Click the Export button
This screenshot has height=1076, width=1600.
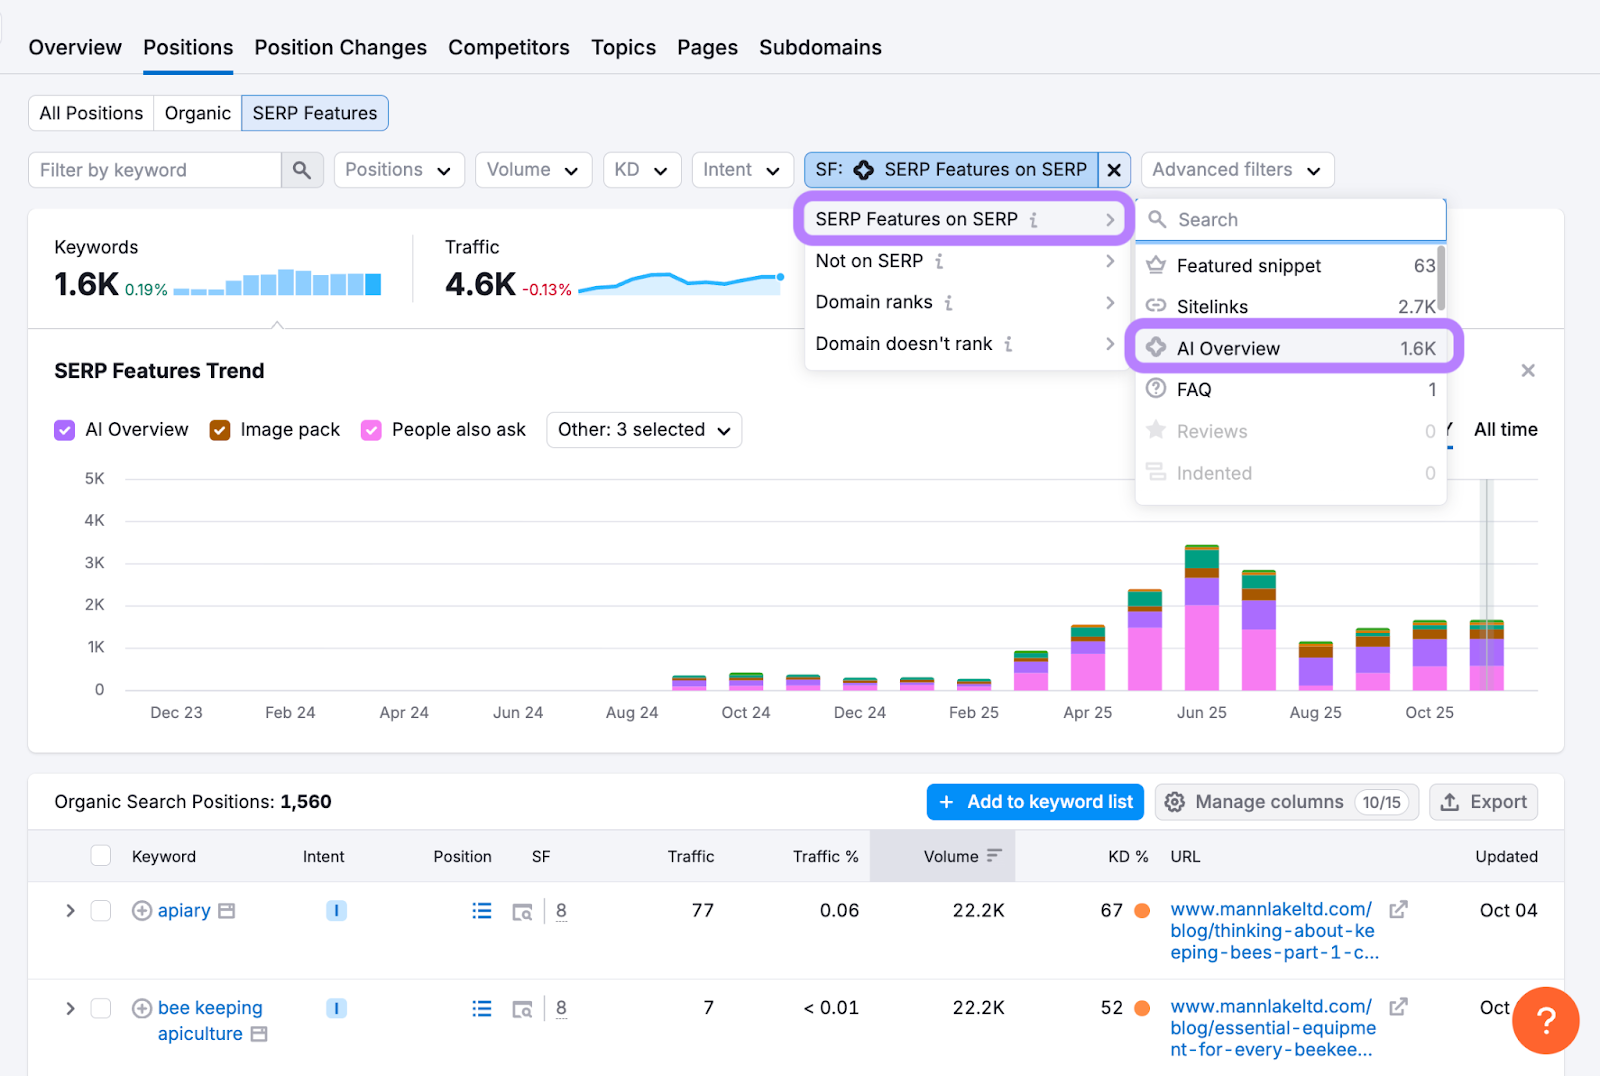[x=1483, y=802]
